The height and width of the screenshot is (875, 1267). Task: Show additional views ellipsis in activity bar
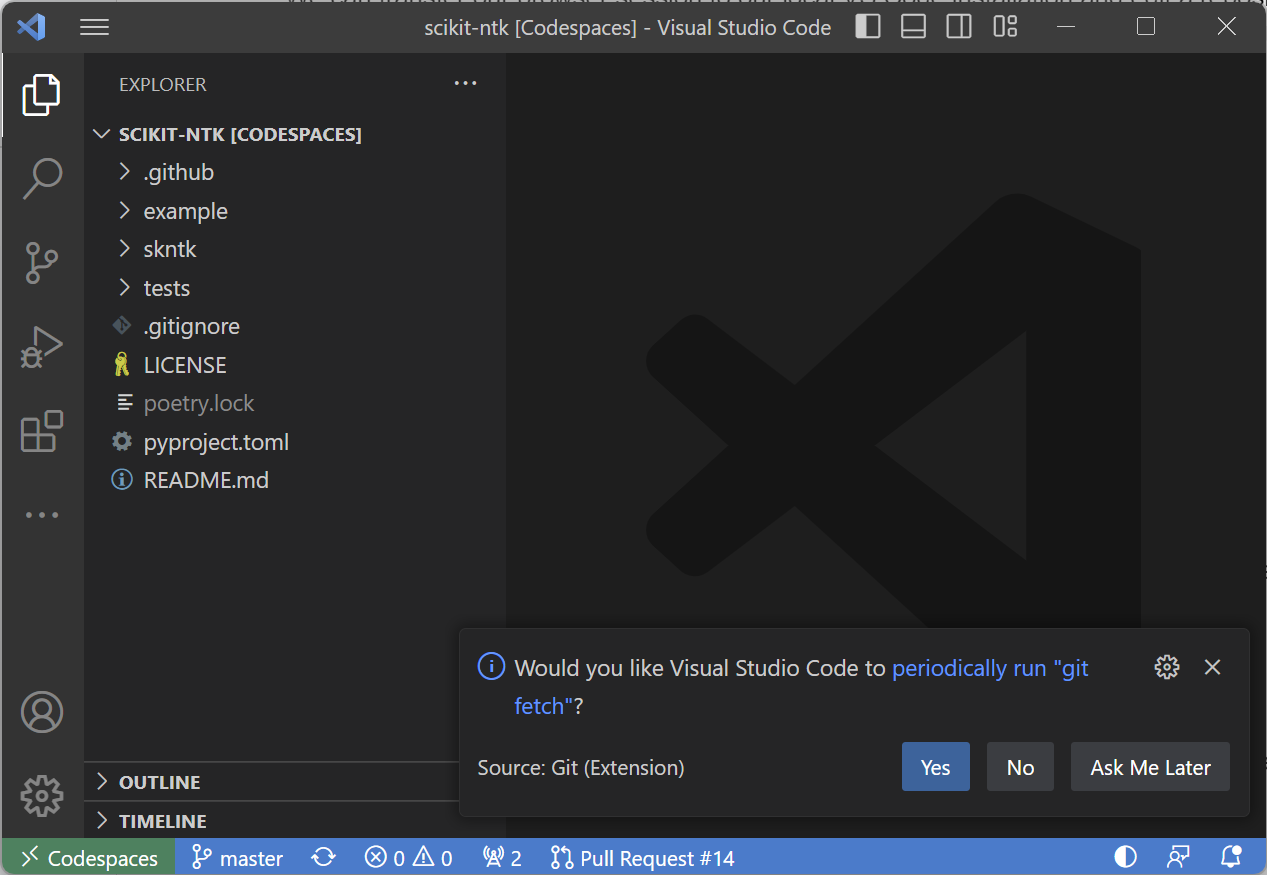click(42, 515)
